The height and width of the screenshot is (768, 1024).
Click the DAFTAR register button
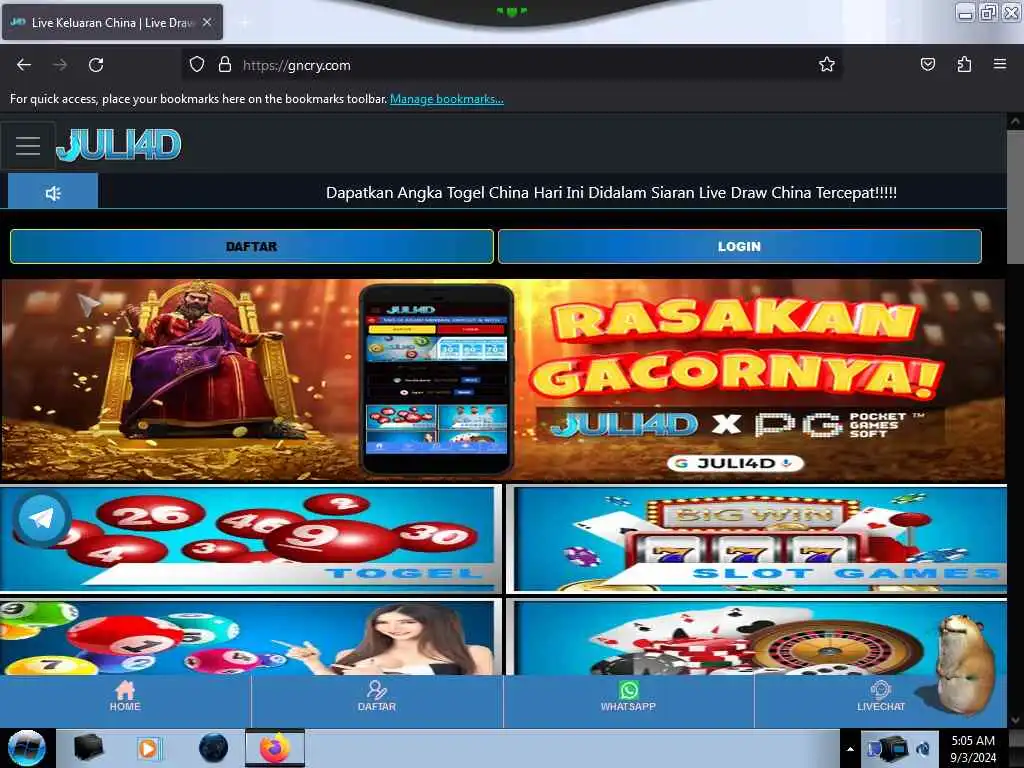(x=251, y=246)
